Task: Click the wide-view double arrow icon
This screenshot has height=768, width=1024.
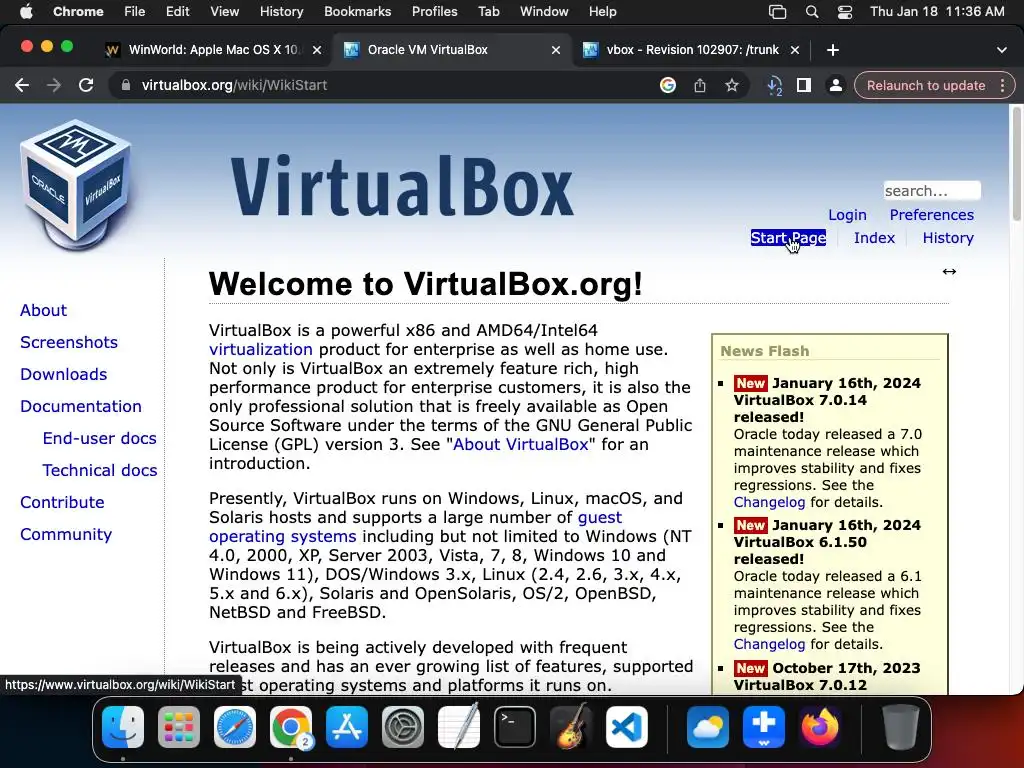Action: click(949, 272)
